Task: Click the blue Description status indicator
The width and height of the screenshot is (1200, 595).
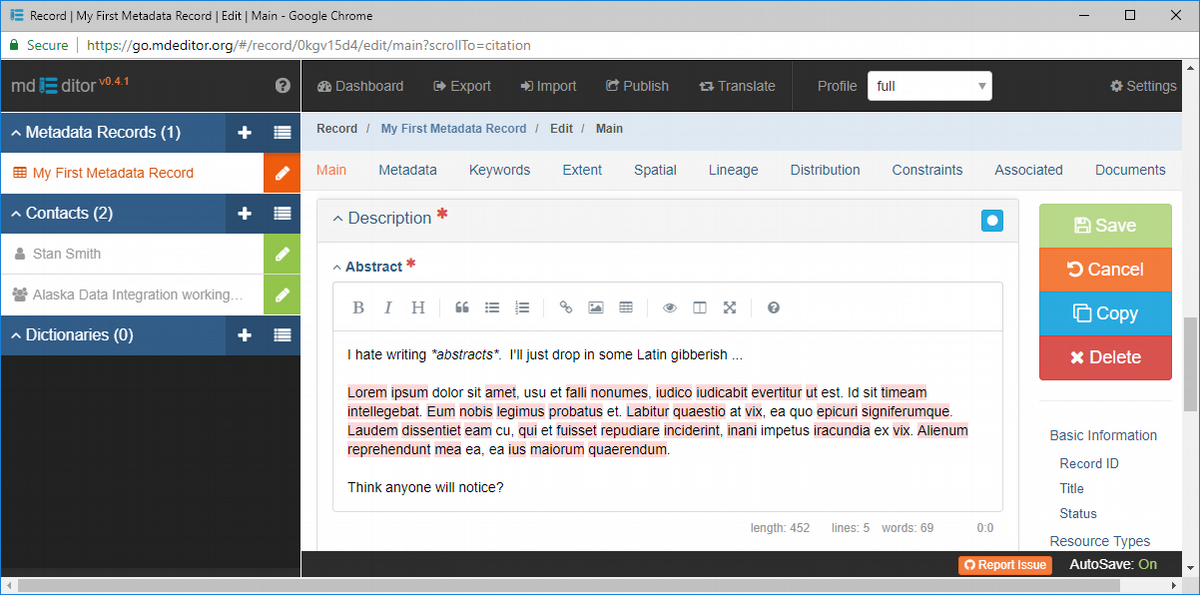Action: [992, 221]
